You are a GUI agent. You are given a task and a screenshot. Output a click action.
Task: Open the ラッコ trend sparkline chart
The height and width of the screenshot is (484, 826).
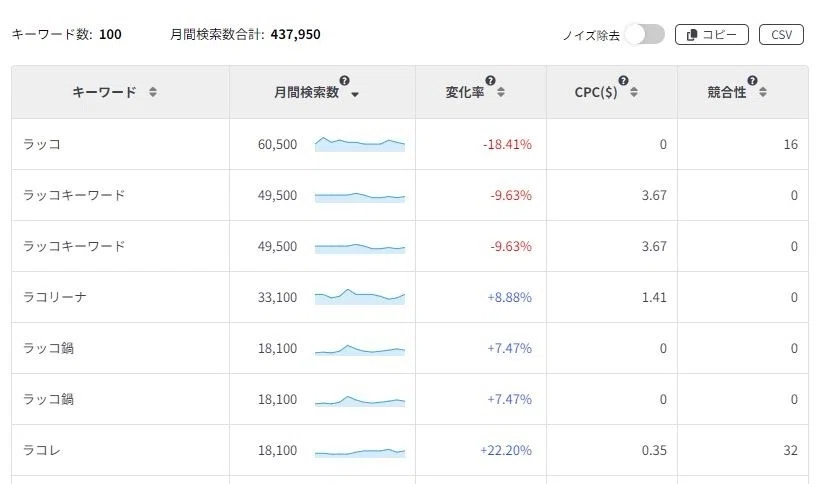[x=360, y=144]
